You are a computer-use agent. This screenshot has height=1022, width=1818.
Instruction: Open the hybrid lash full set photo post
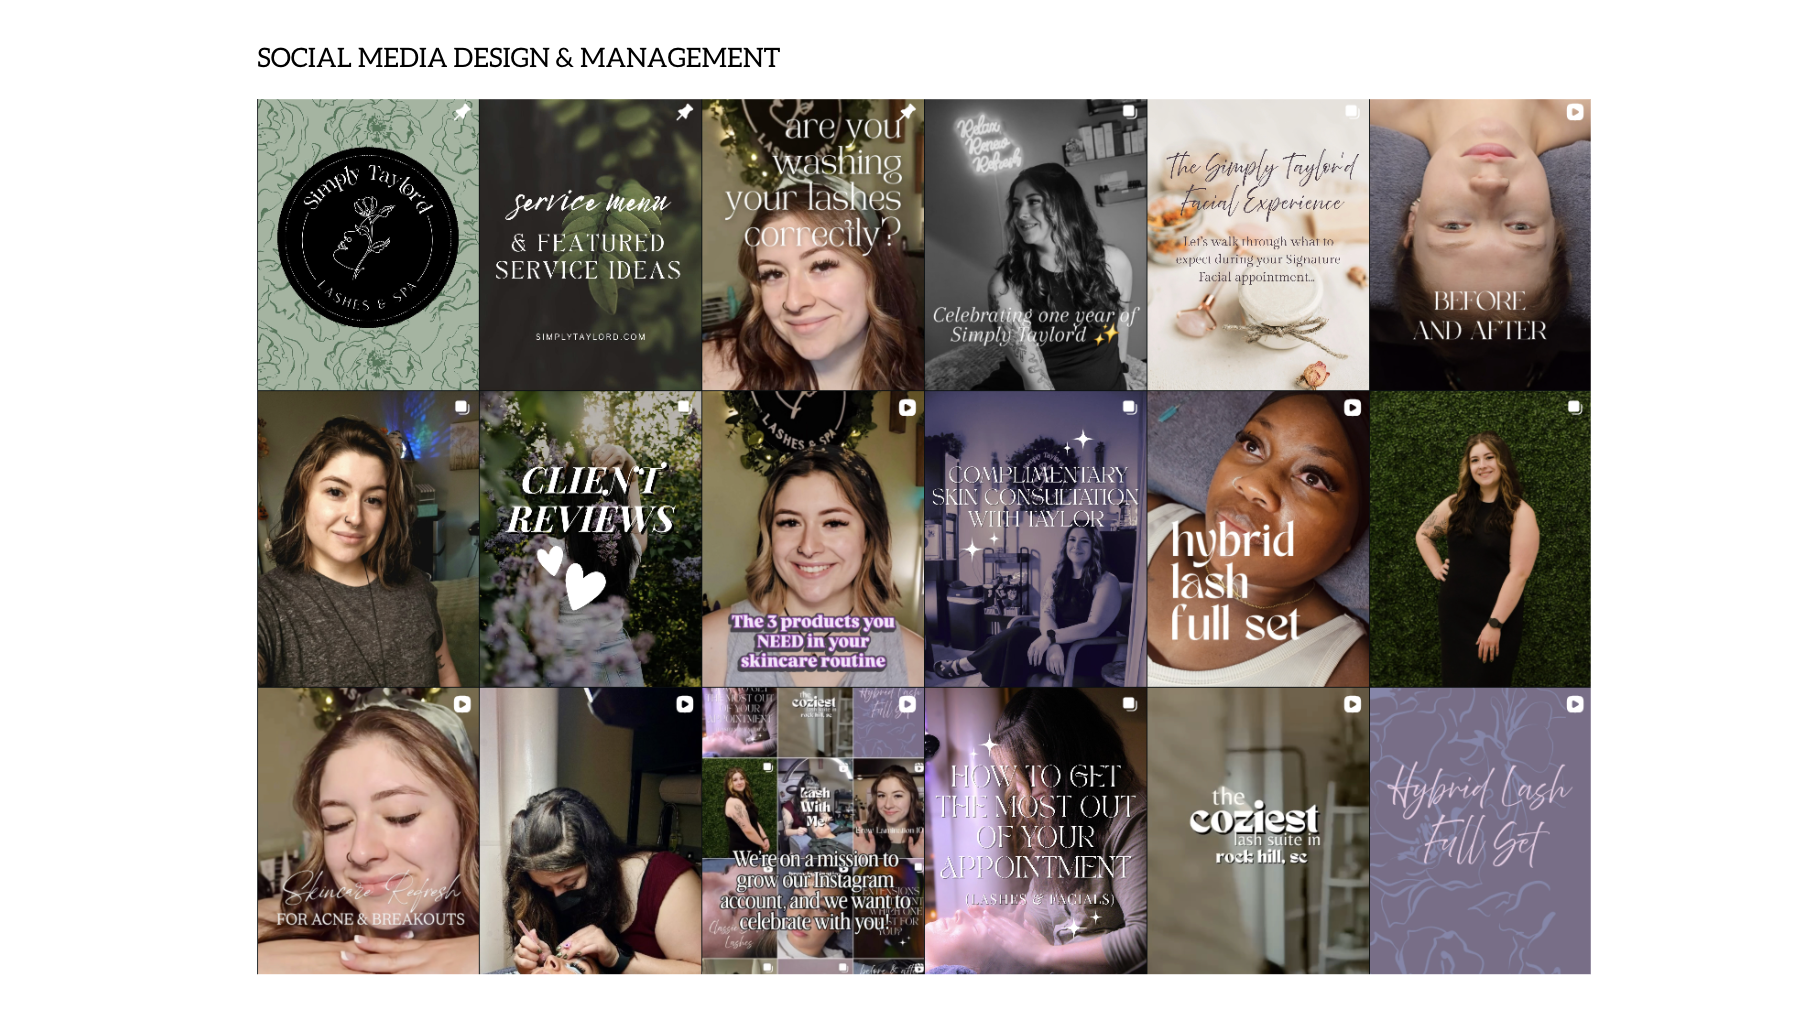click(1258, 539)
